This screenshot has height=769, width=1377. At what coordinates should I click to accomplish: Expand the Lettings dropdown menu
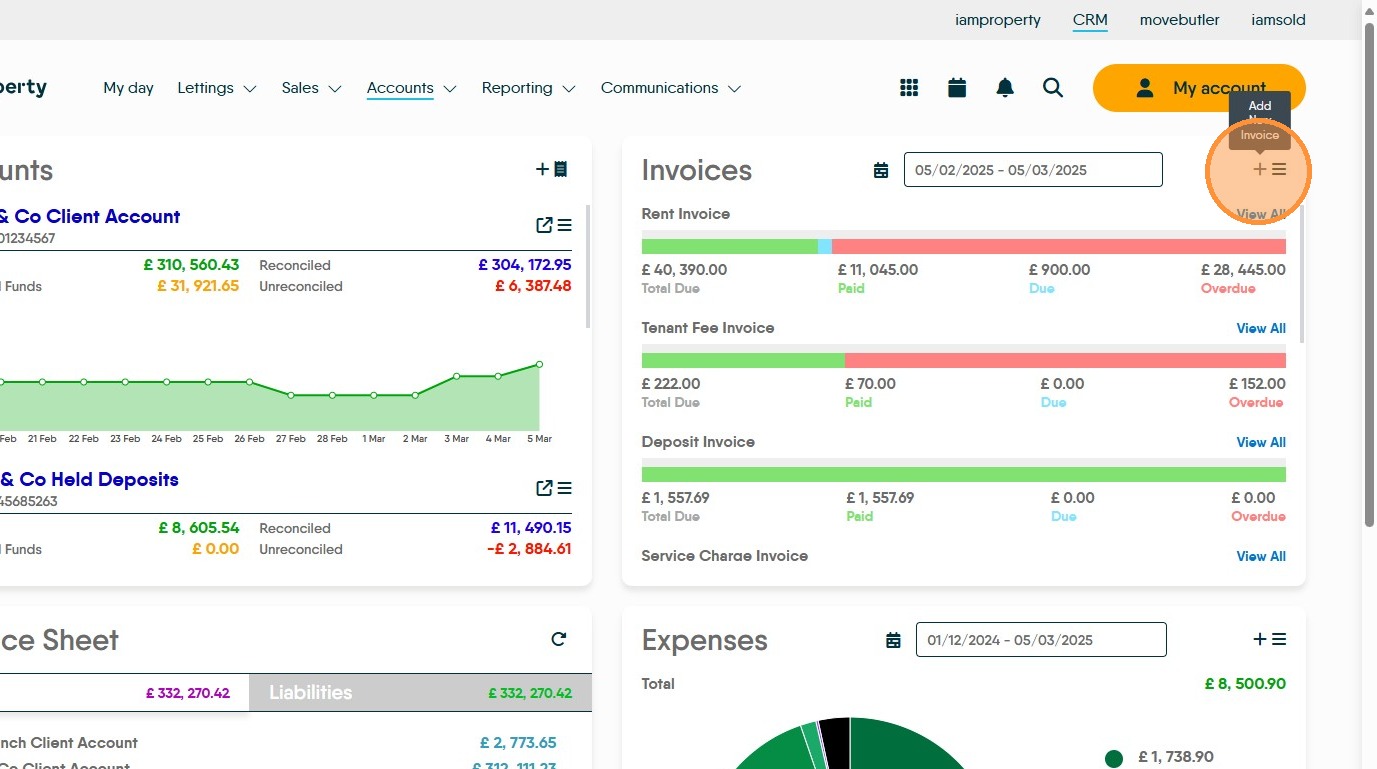click(x=216, y=88)
